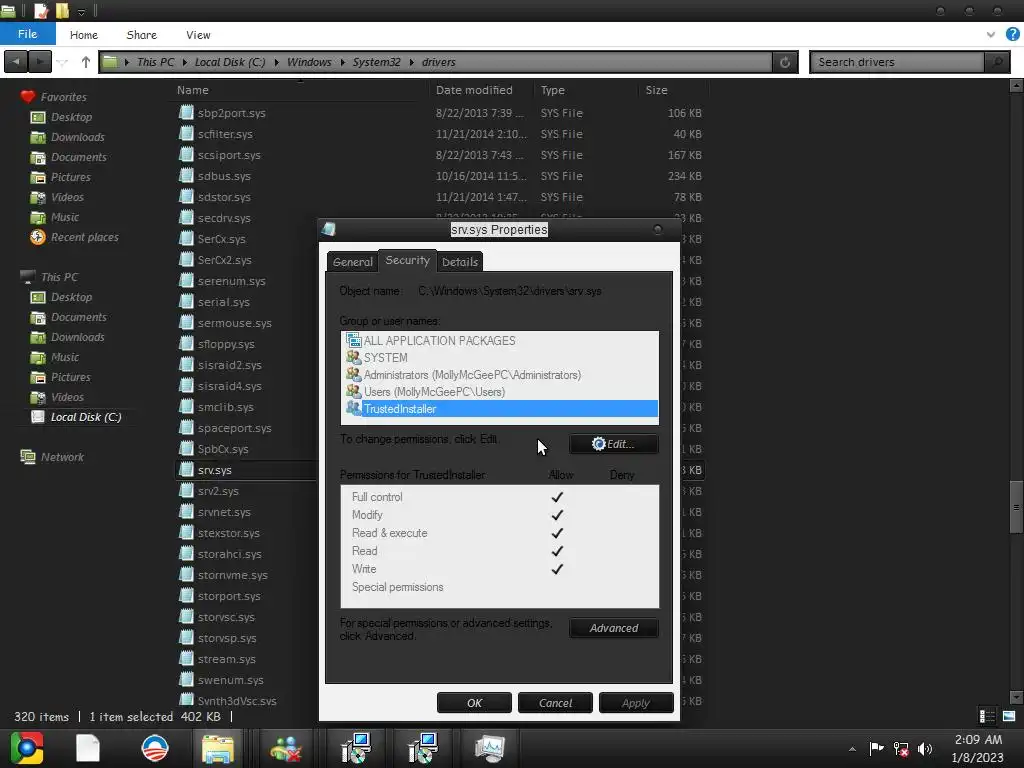
Task: Click the file list vertical scrollbar thumb
Action: pyautogui.click(x=1016, y=507)
